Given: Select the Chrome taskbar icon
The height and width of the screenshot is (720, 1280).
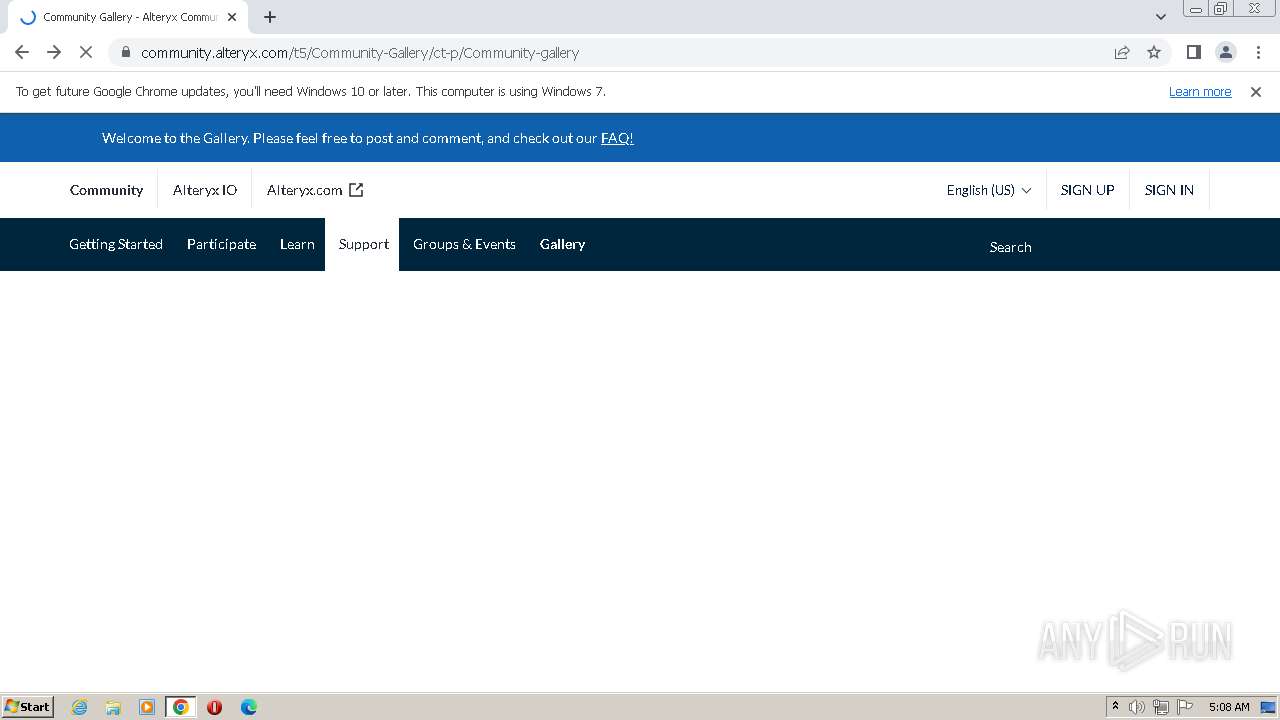Looking at the screenshot, I should (181, 707).
